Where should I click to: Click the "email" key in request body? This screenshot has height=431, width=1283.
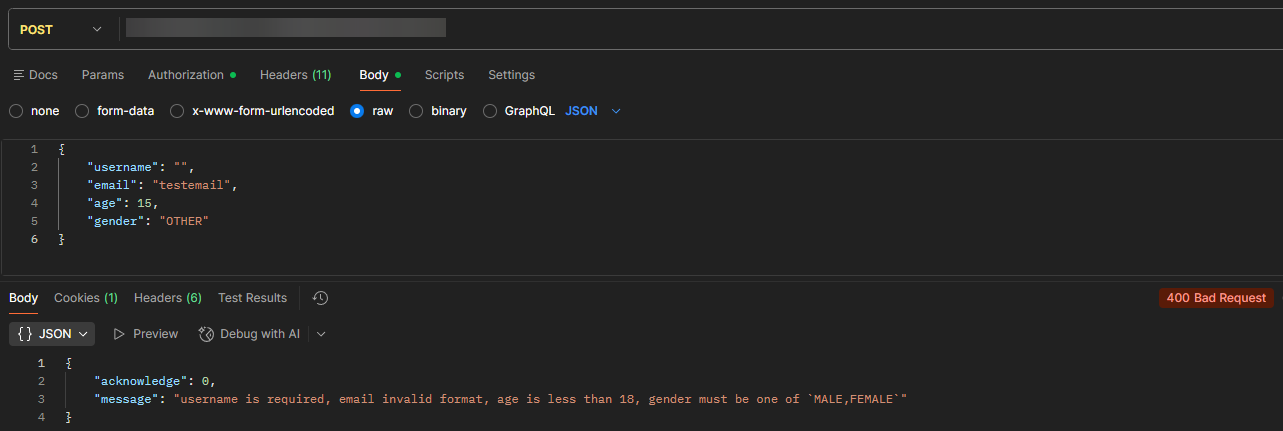113,185
